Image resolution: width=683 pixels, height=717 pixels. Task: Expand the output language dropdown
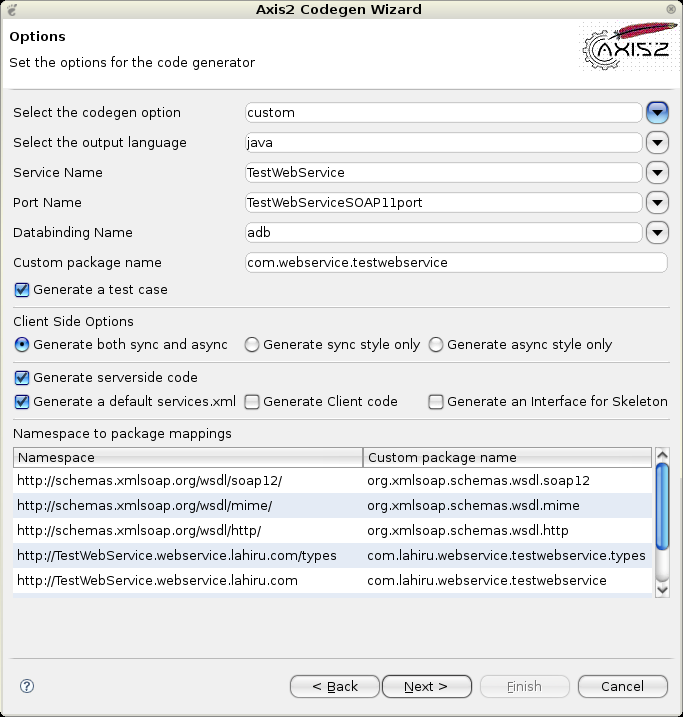tap(657, 142)
